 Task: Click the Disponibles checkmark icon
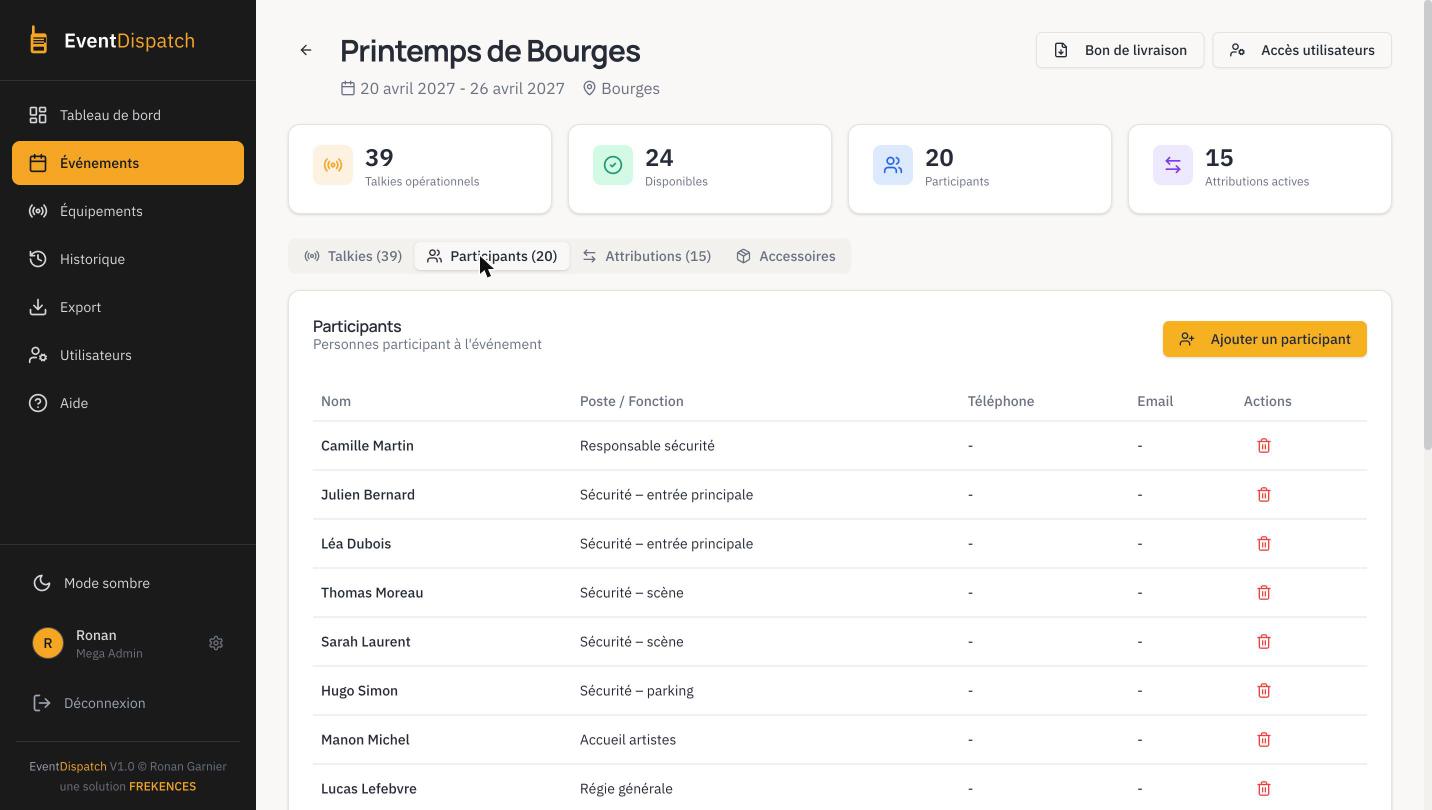pyautogui.click(x=613, y=165)
